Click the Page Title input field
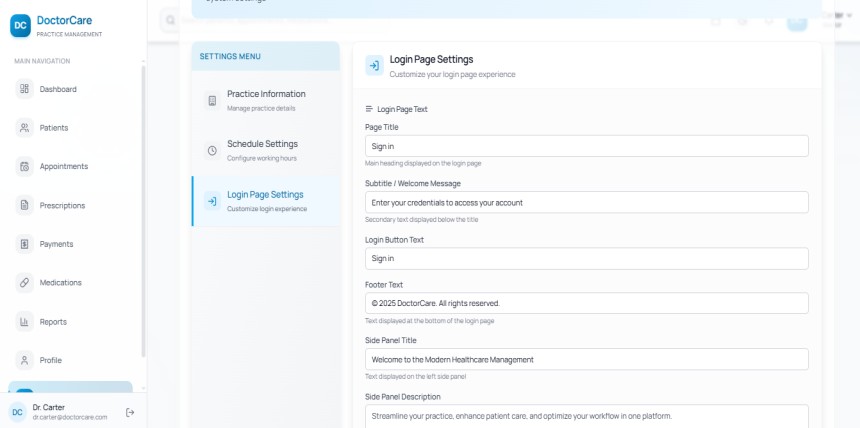Image resolution: width=860 pixels, height=428 pixels. 586,146
